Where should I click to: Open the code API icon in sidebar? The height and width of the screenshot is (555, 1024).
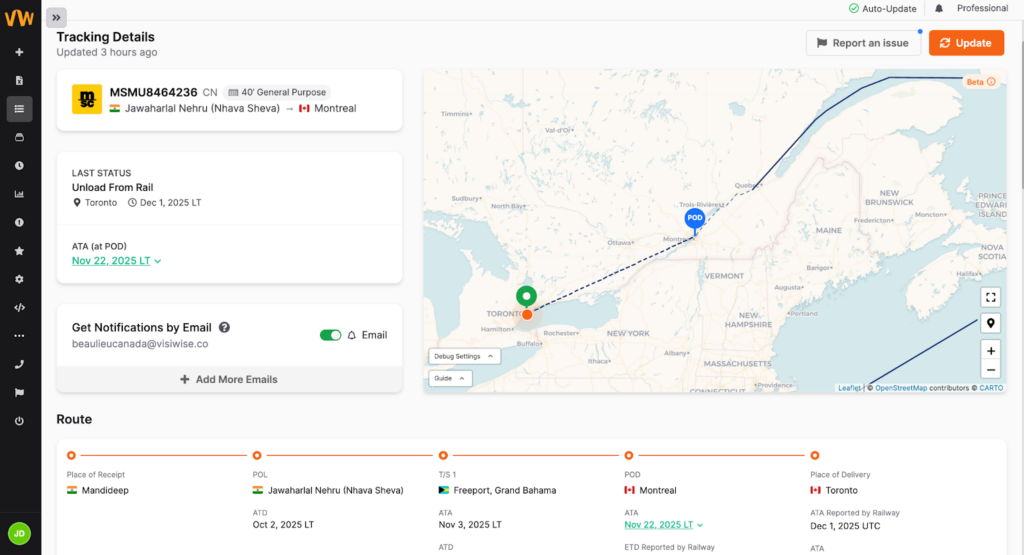tap(19, 308)
